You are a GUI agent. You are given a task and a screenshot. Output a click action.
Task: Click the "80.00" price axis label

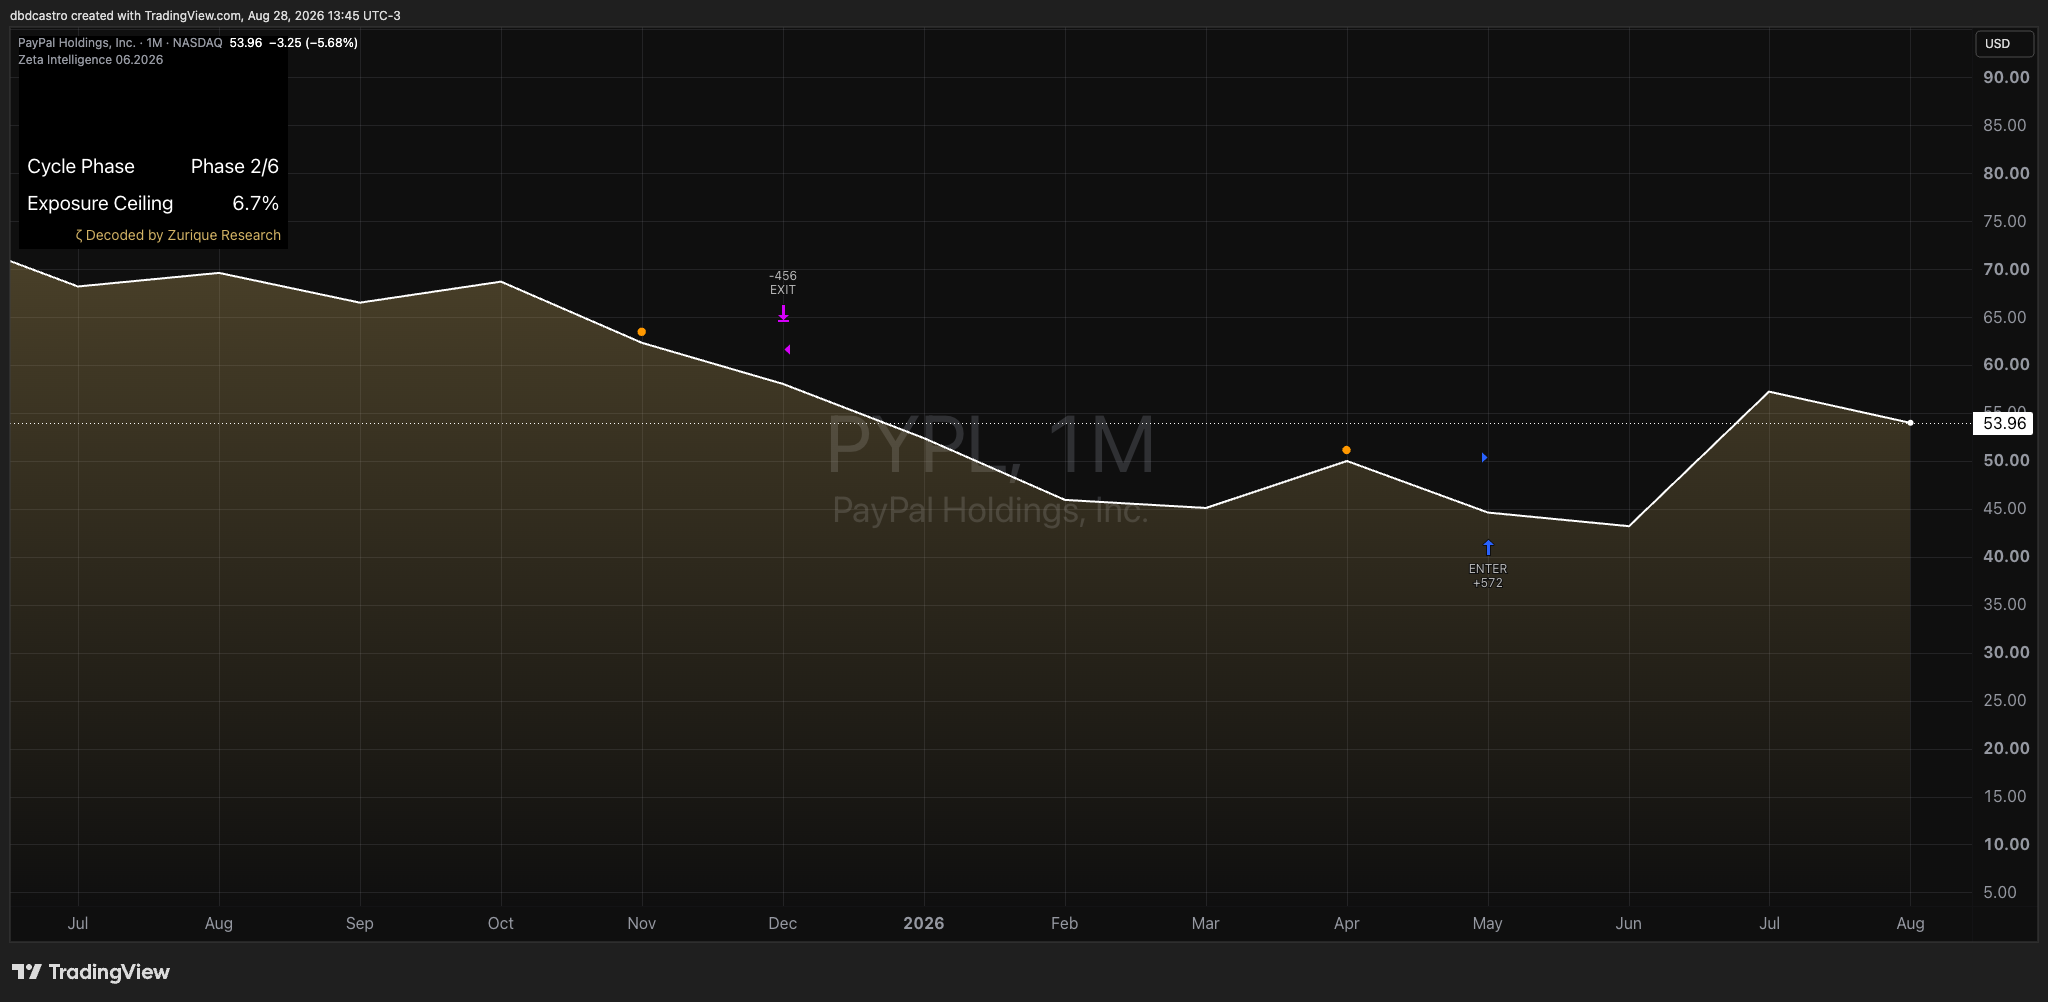point(2006,173)
